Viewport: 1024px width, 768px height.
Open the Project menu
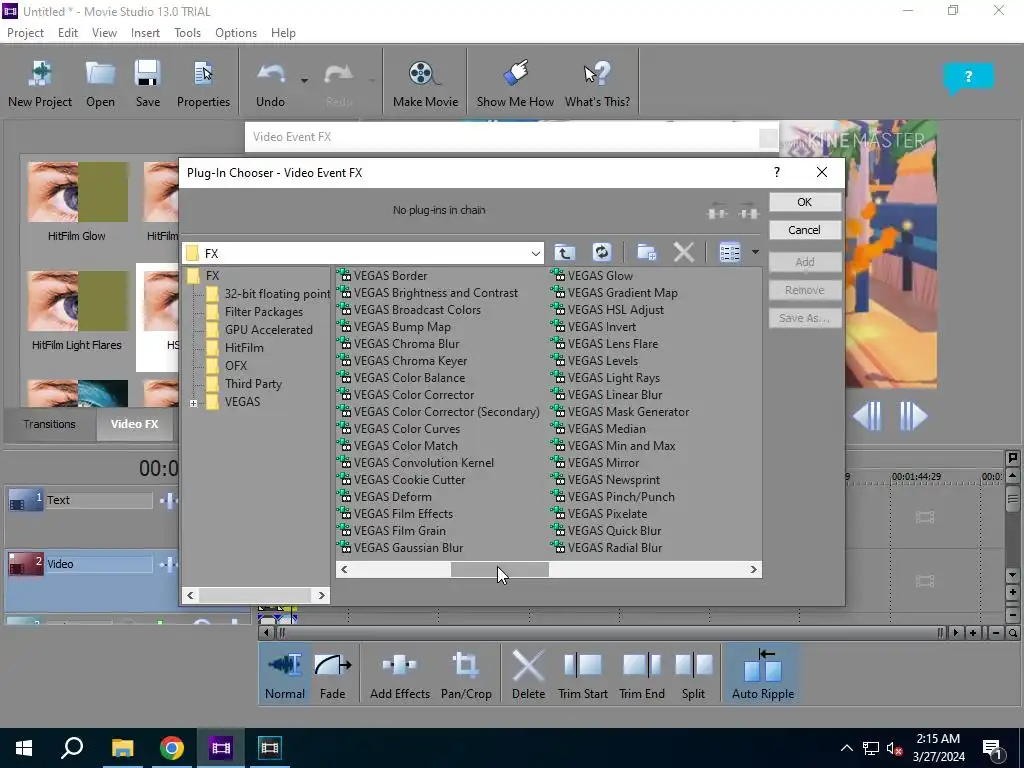[x=25, y=33]
